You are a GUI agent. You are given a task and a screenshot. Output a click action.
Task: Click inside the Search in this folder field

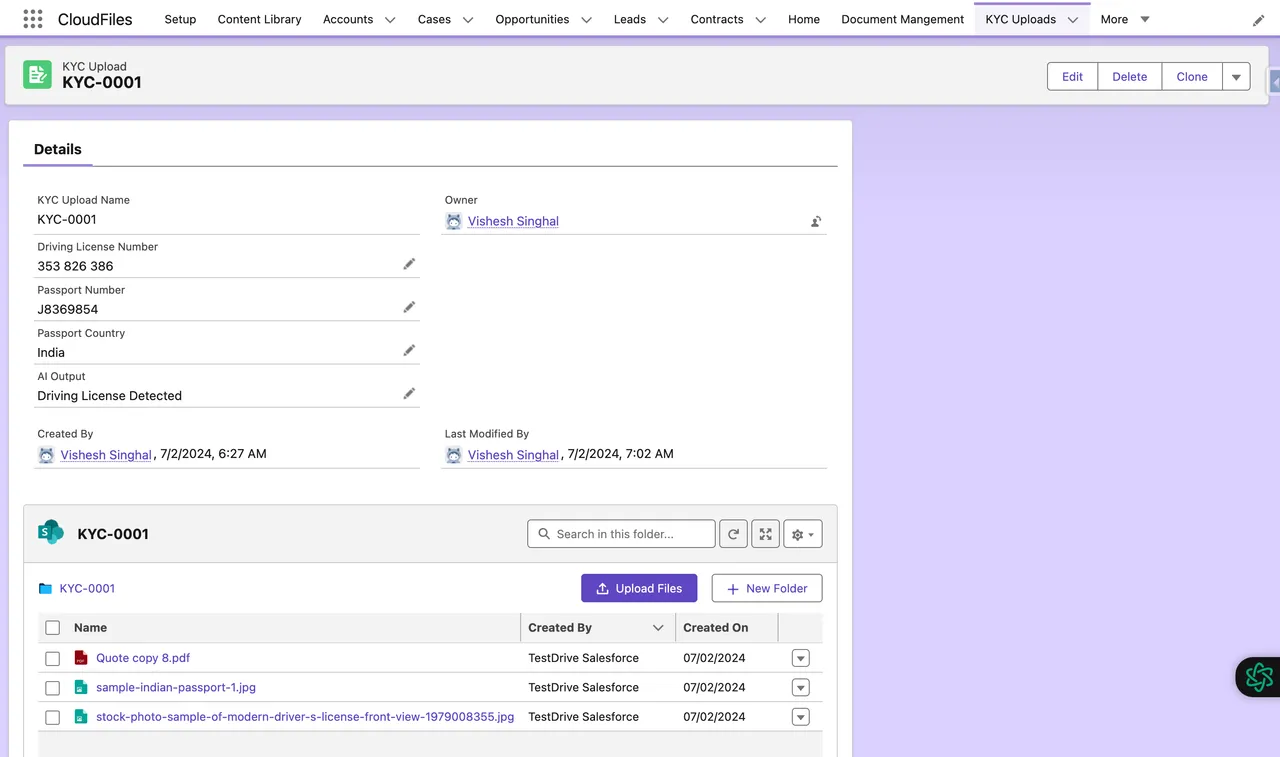coord(620,533)
